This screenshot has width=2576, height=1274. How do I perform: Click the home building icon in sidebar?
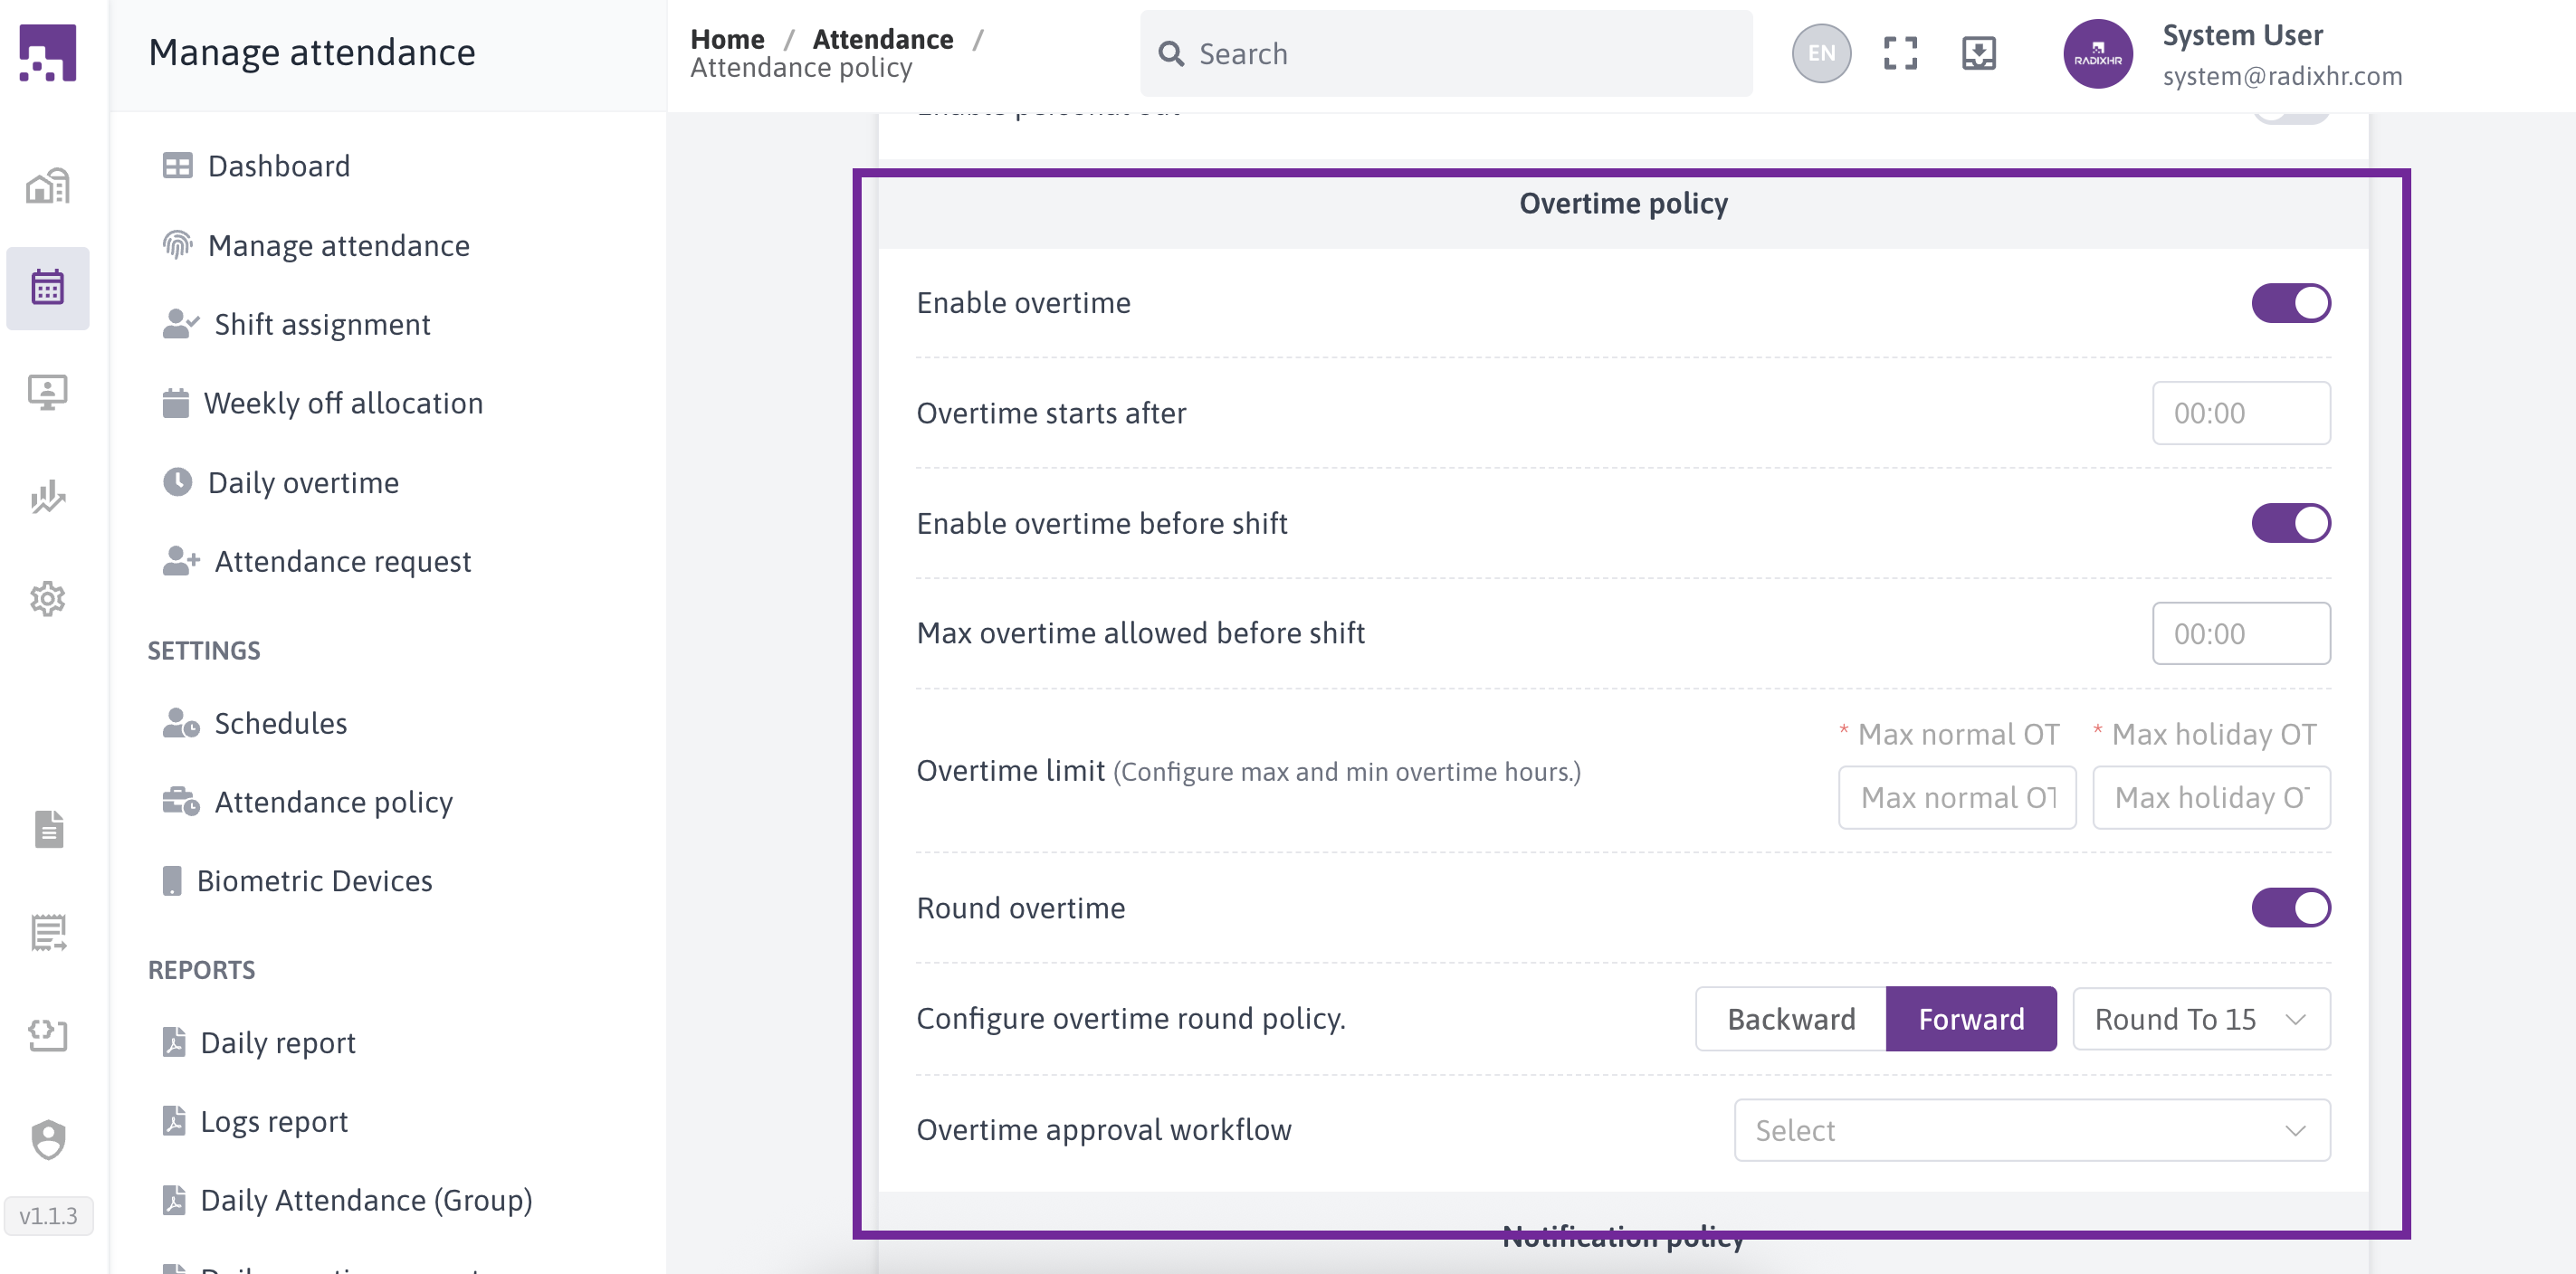point(47,186)
